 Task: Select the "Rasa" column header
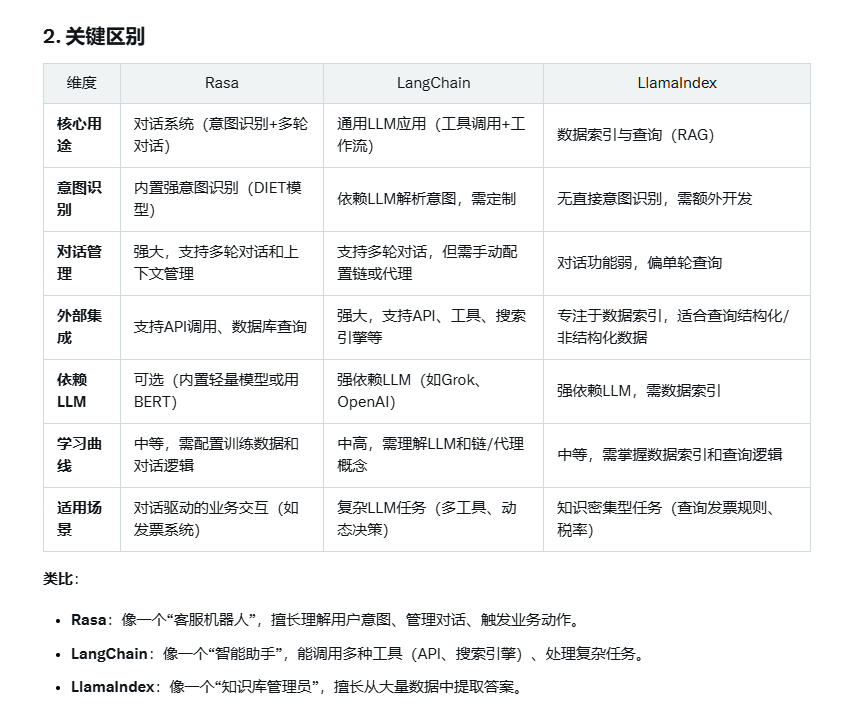[222, 83]
